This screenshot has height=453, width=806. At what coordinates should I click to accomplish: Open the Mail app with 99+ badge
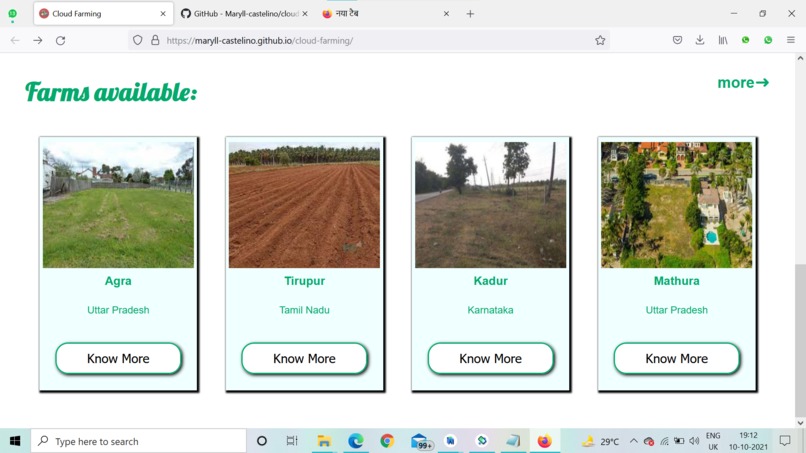tap(420, 441)
